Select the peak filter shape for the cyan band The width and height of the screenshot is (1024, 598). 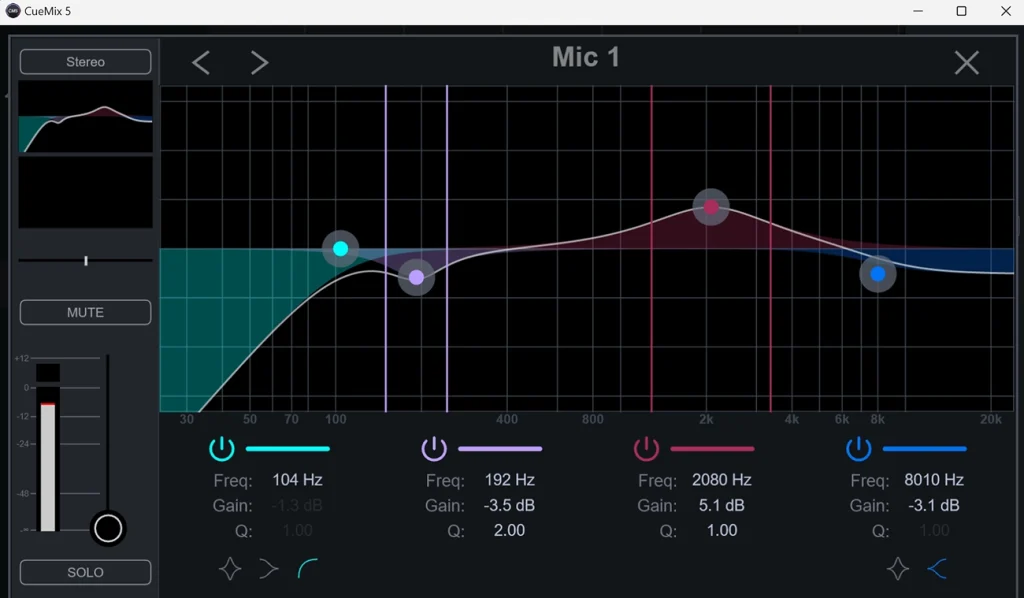[230, 569]
